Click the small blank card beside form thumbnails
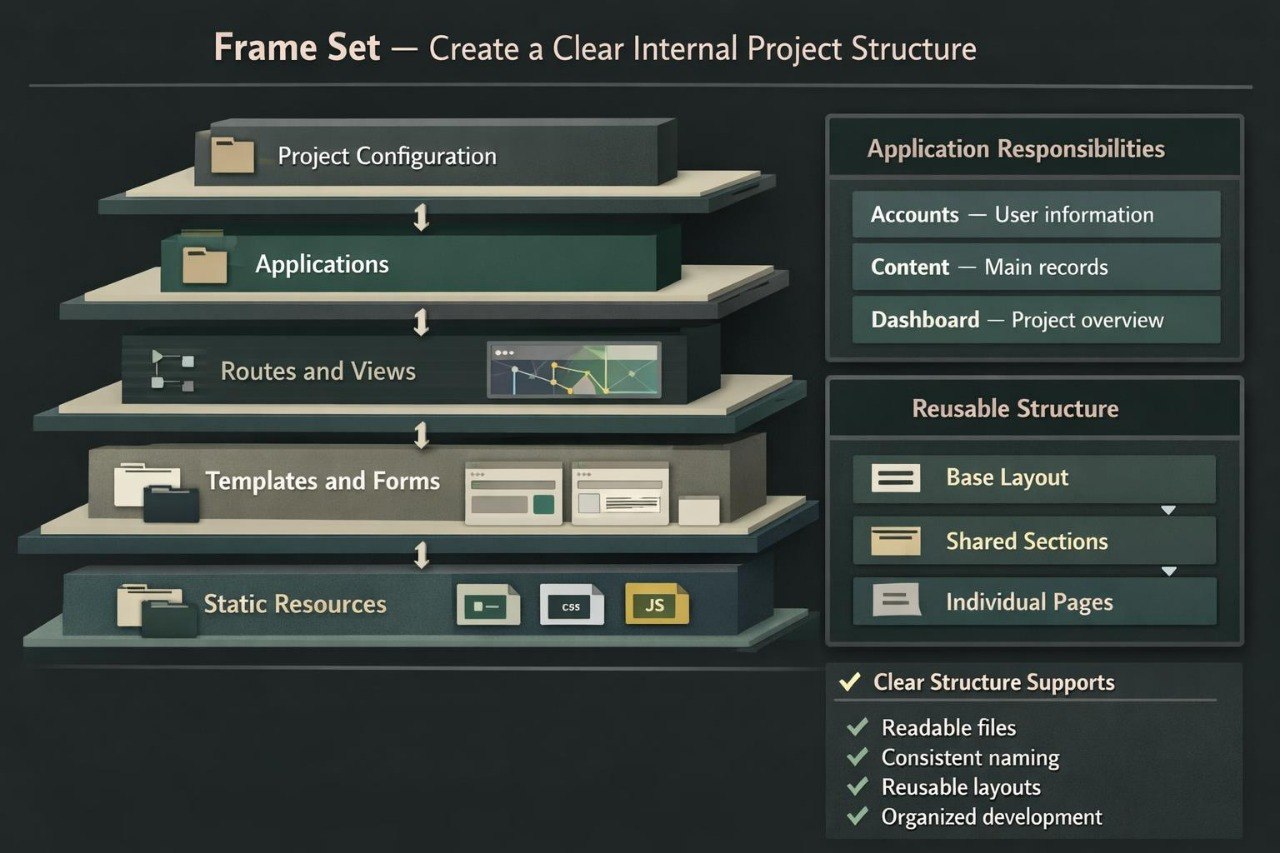 [x=698, y=510]
